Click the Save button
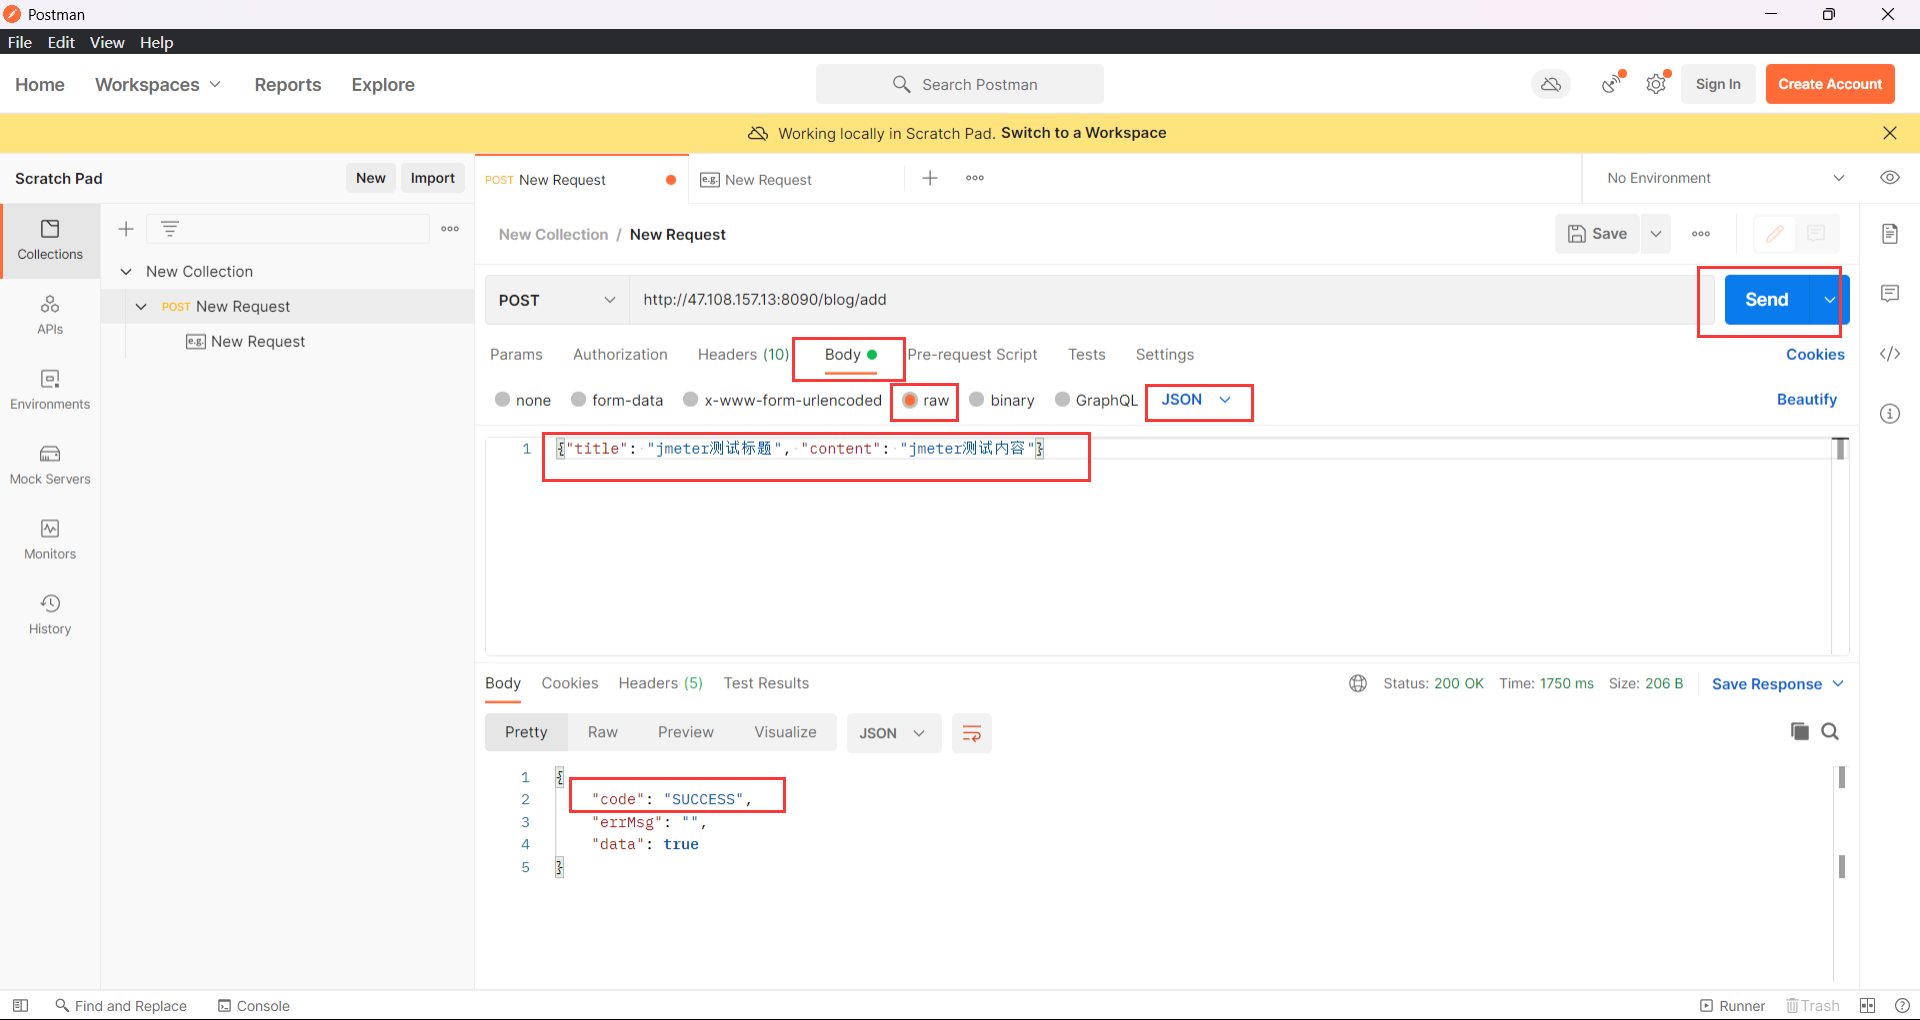 coord(1597,234)
